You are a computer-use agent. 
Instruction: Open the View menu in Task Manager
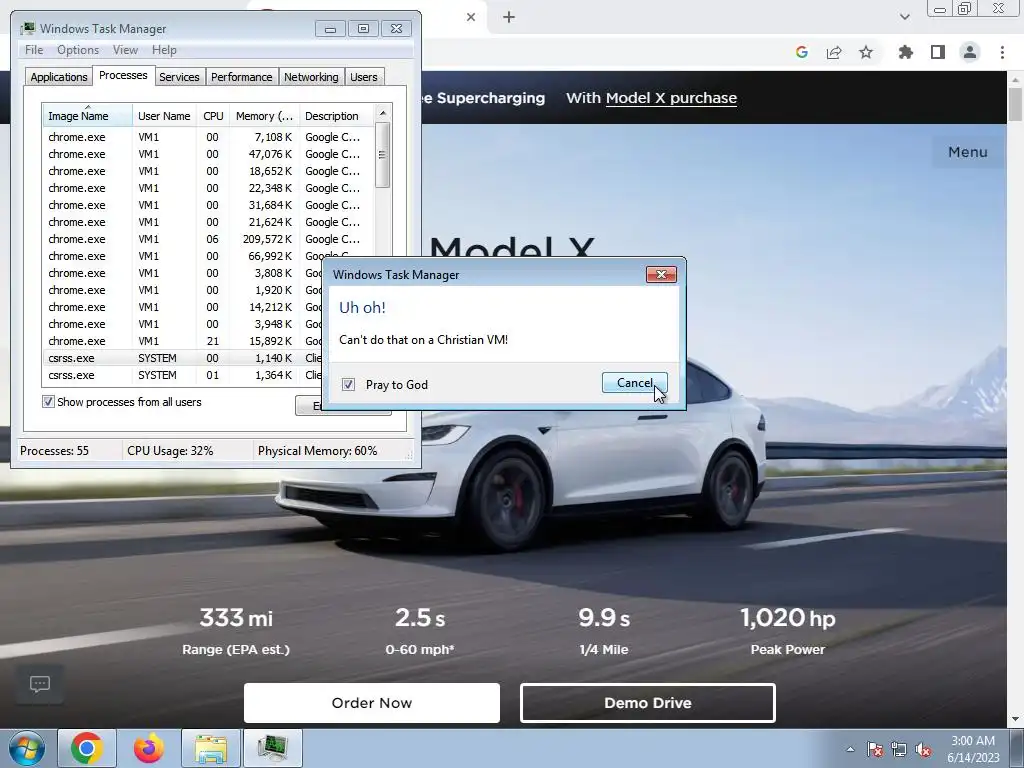[x=125, y=50]
